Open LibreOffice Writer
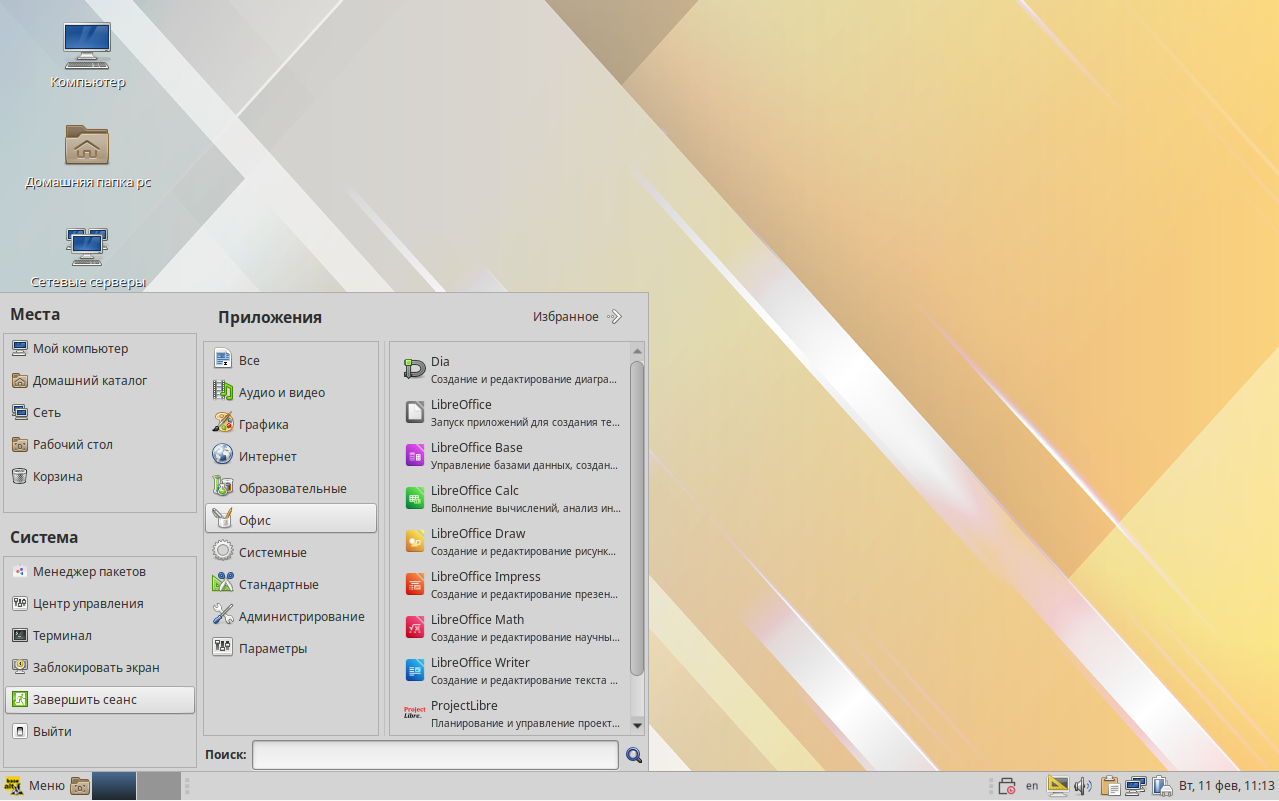The width and height of the screenshot is (1279, 801). coord(512,670)
